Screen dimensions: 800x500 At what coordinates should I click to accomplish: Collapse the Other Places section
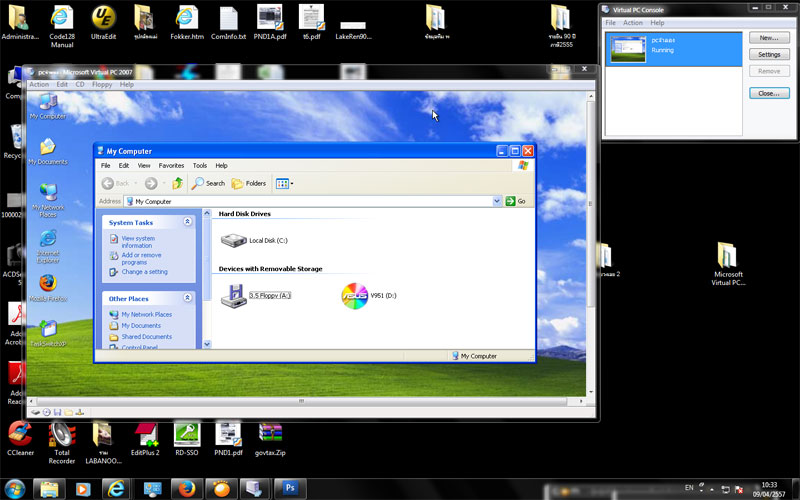187,297
